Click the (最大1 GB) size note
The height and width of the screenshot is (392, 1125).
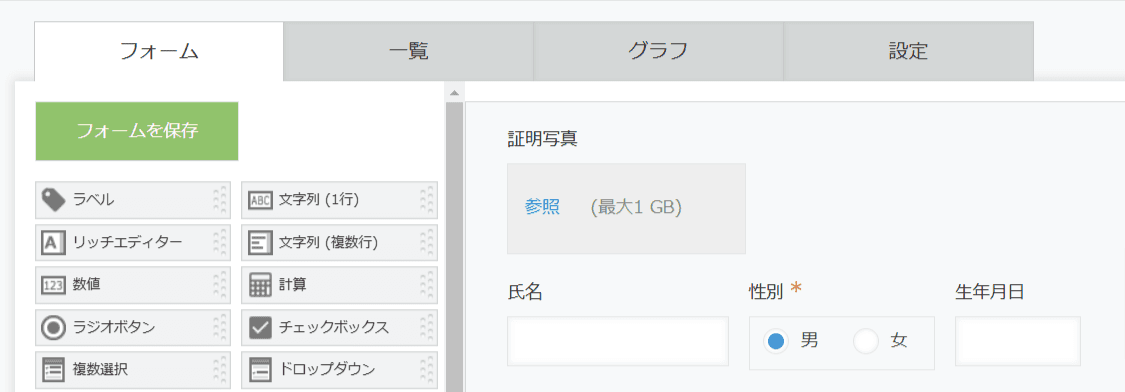(636, 207)
